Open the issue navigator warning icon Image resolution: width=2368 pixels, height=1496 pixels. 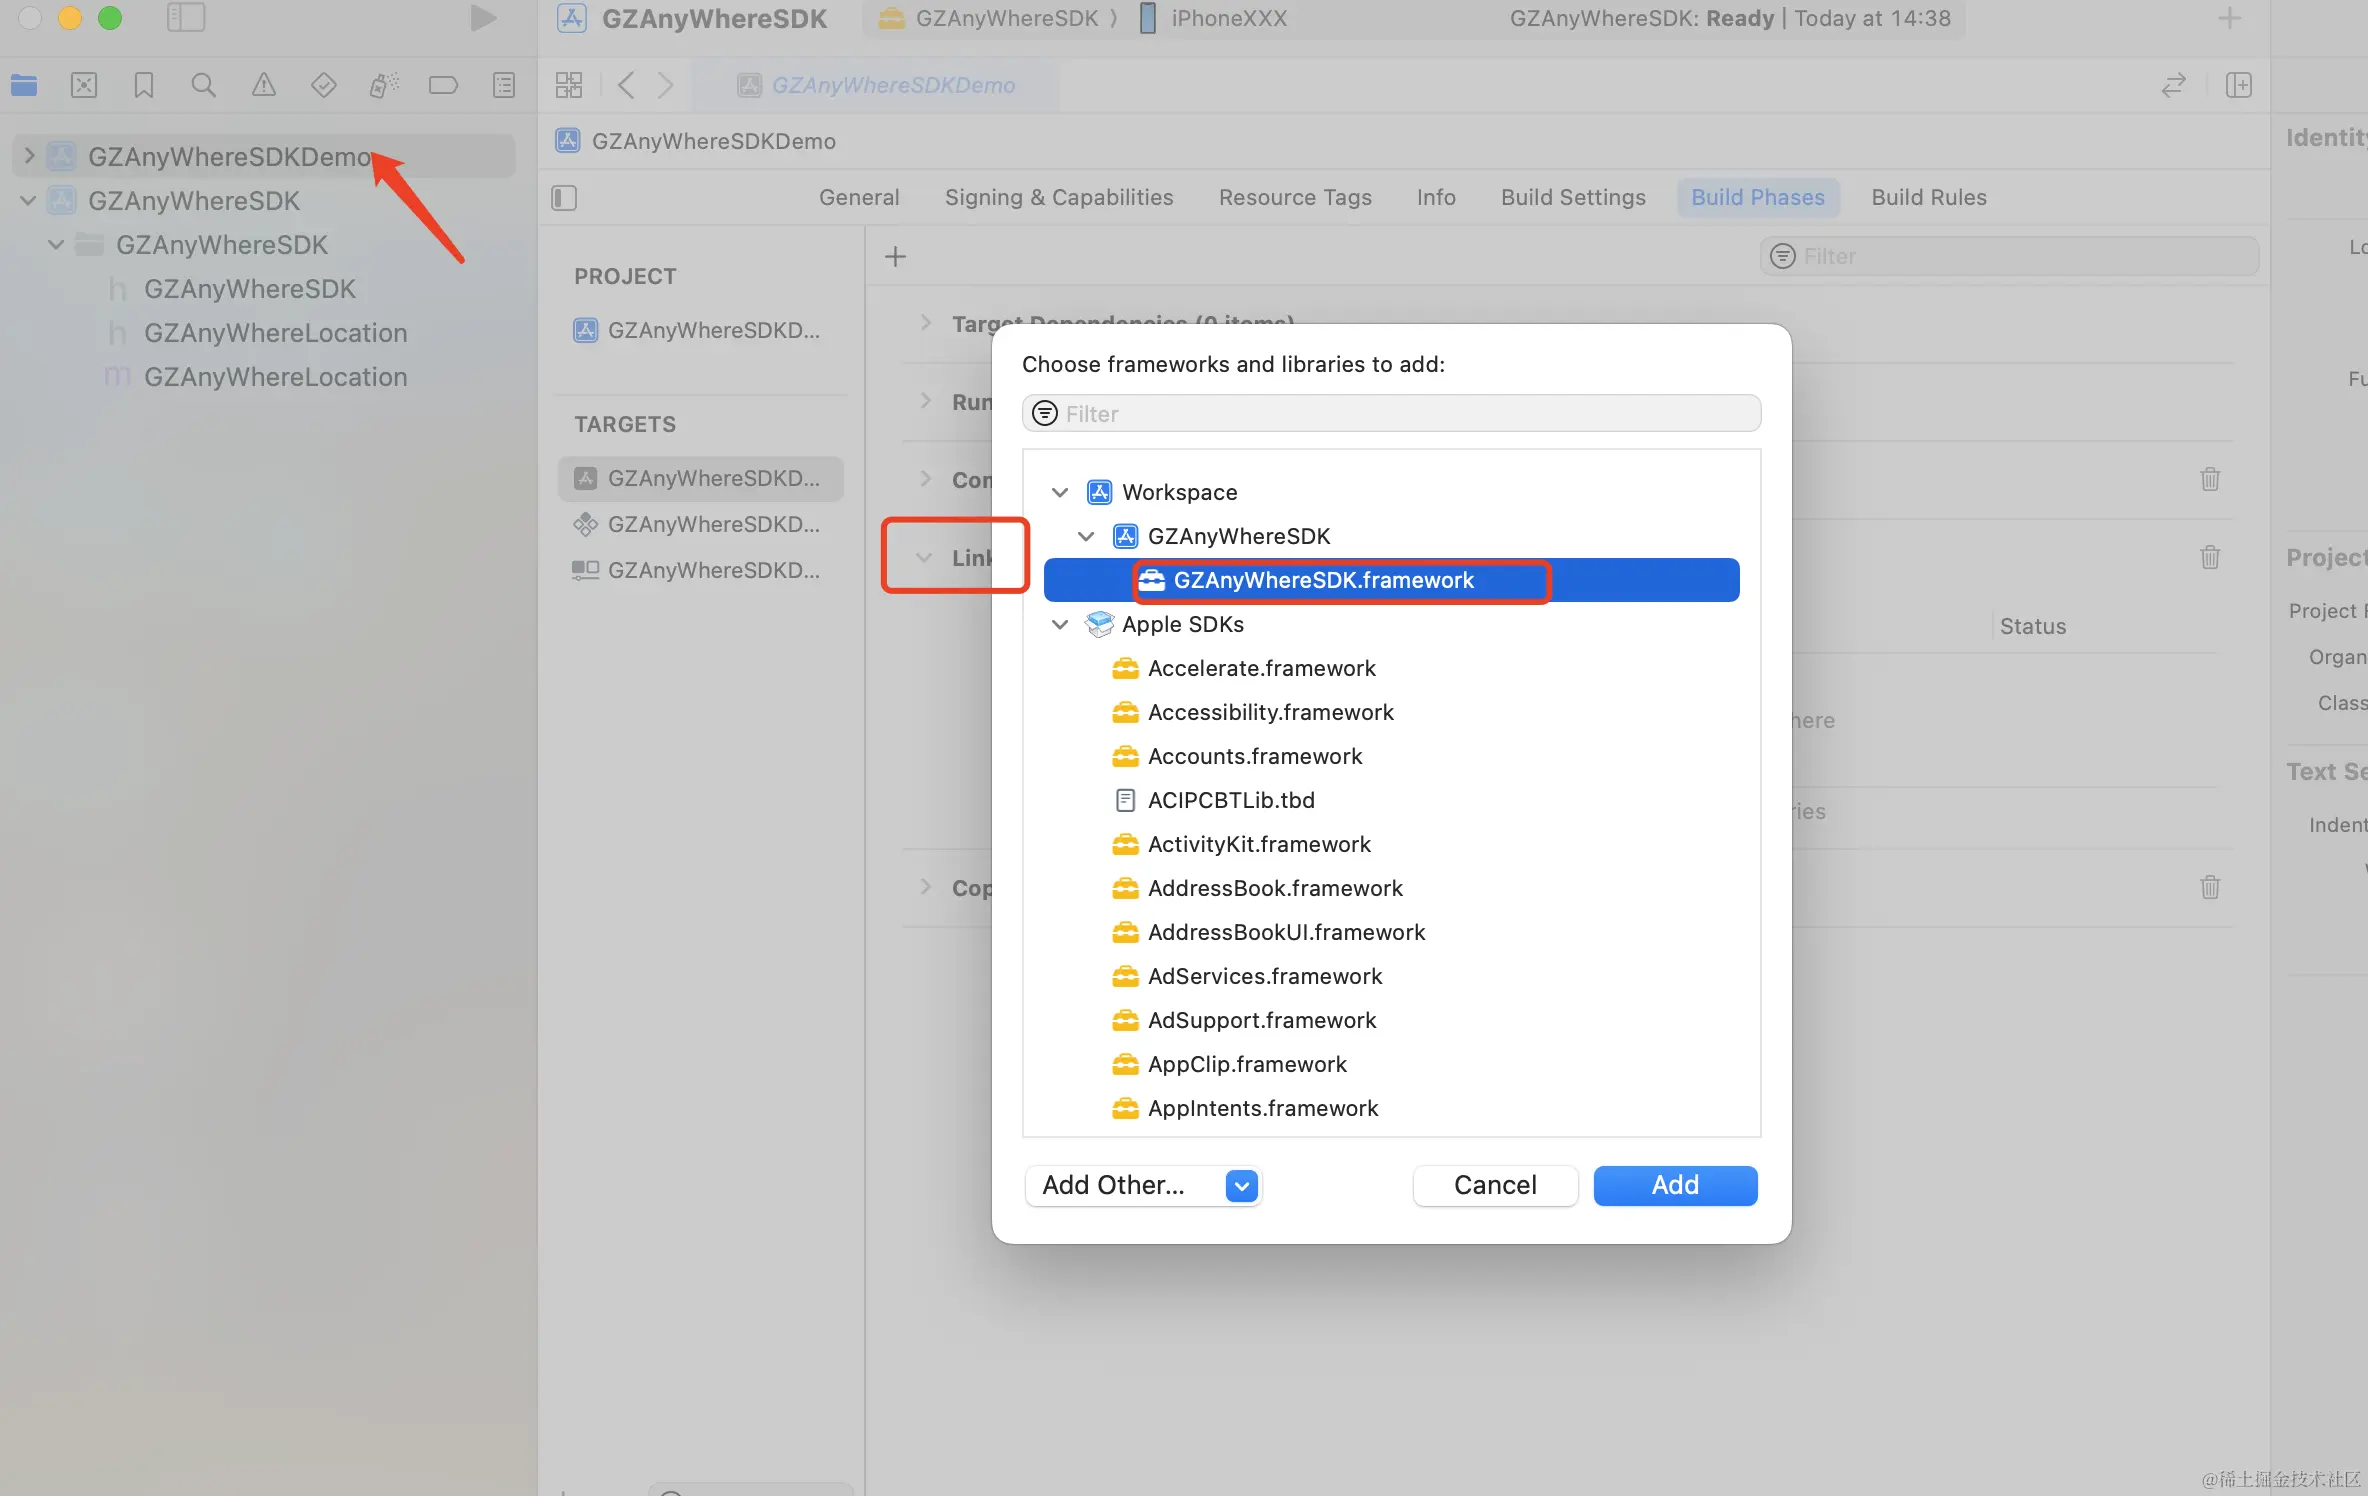pyautogui.click(x=263, y=86)
